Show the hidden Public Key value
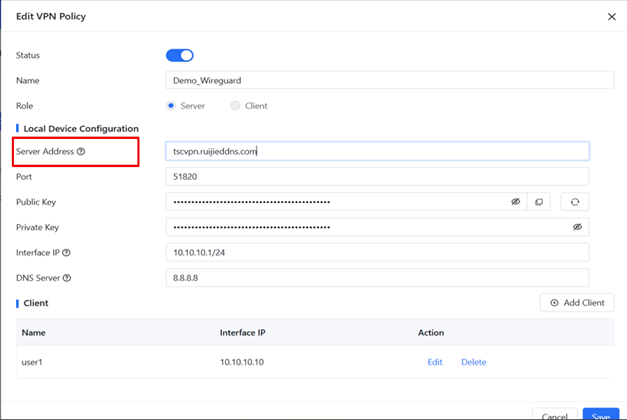This screenshot has width=627, height=420. (516, 202)
